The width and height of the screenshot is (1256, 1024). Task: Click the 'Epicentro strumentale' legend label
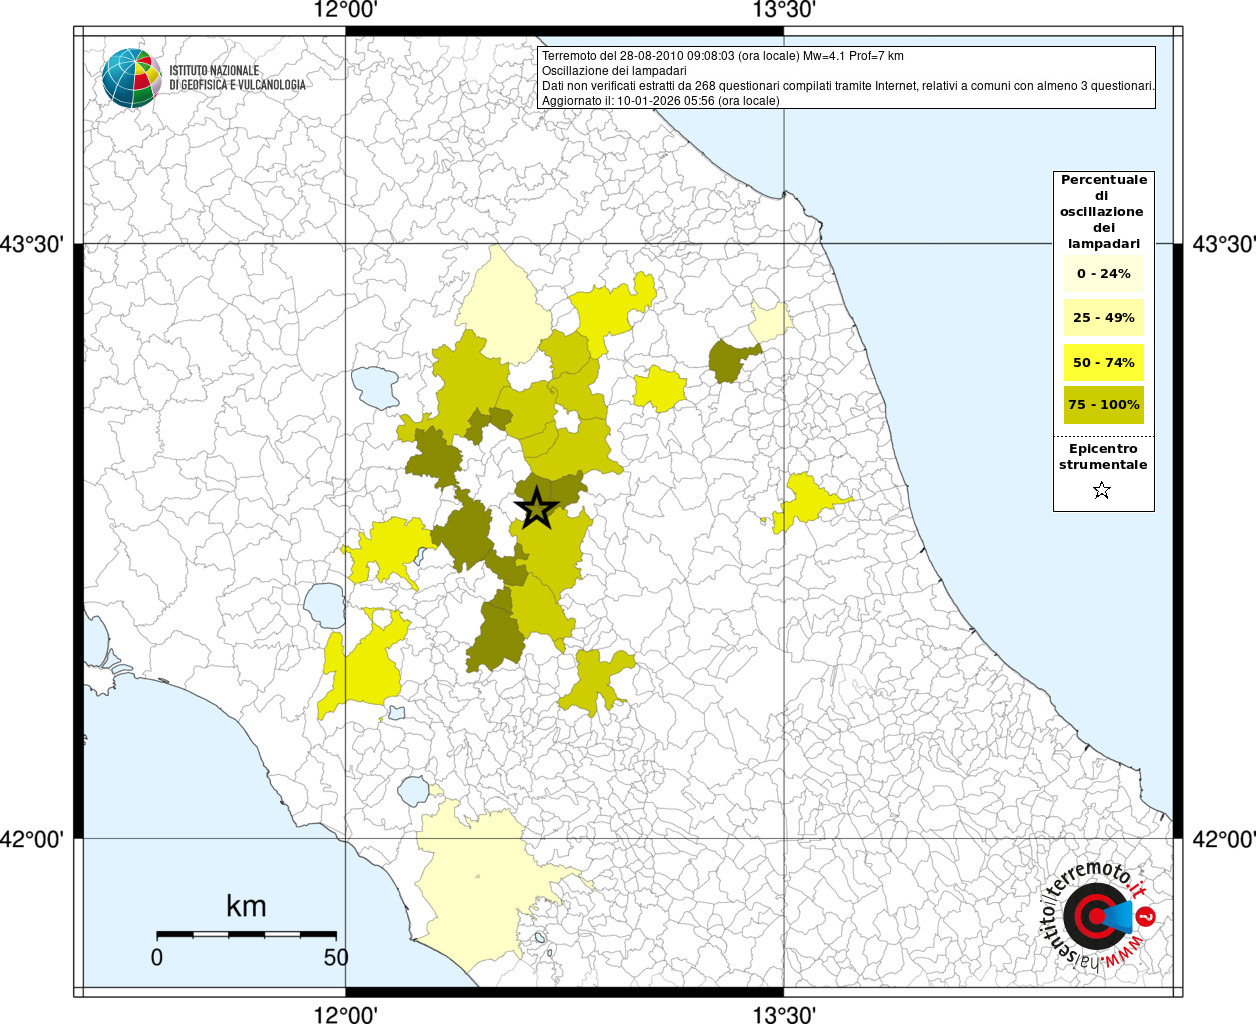pyautogui.click(x=1103, y=457)
